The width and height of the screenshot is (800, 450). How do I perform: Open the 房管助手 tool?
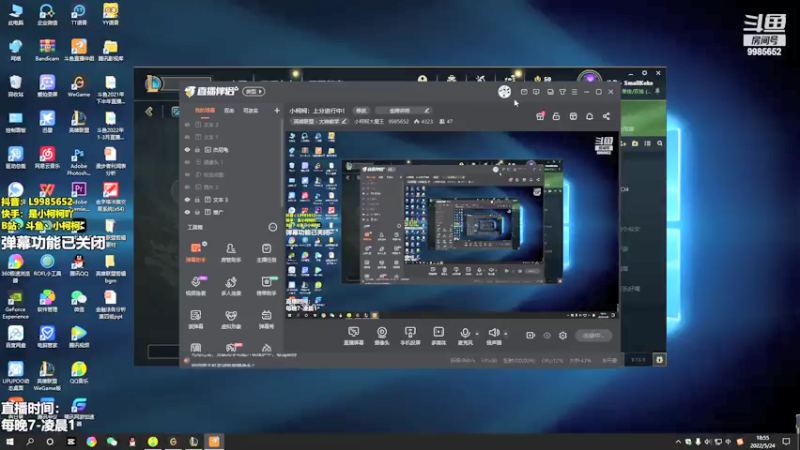click(x=231, y=252)
